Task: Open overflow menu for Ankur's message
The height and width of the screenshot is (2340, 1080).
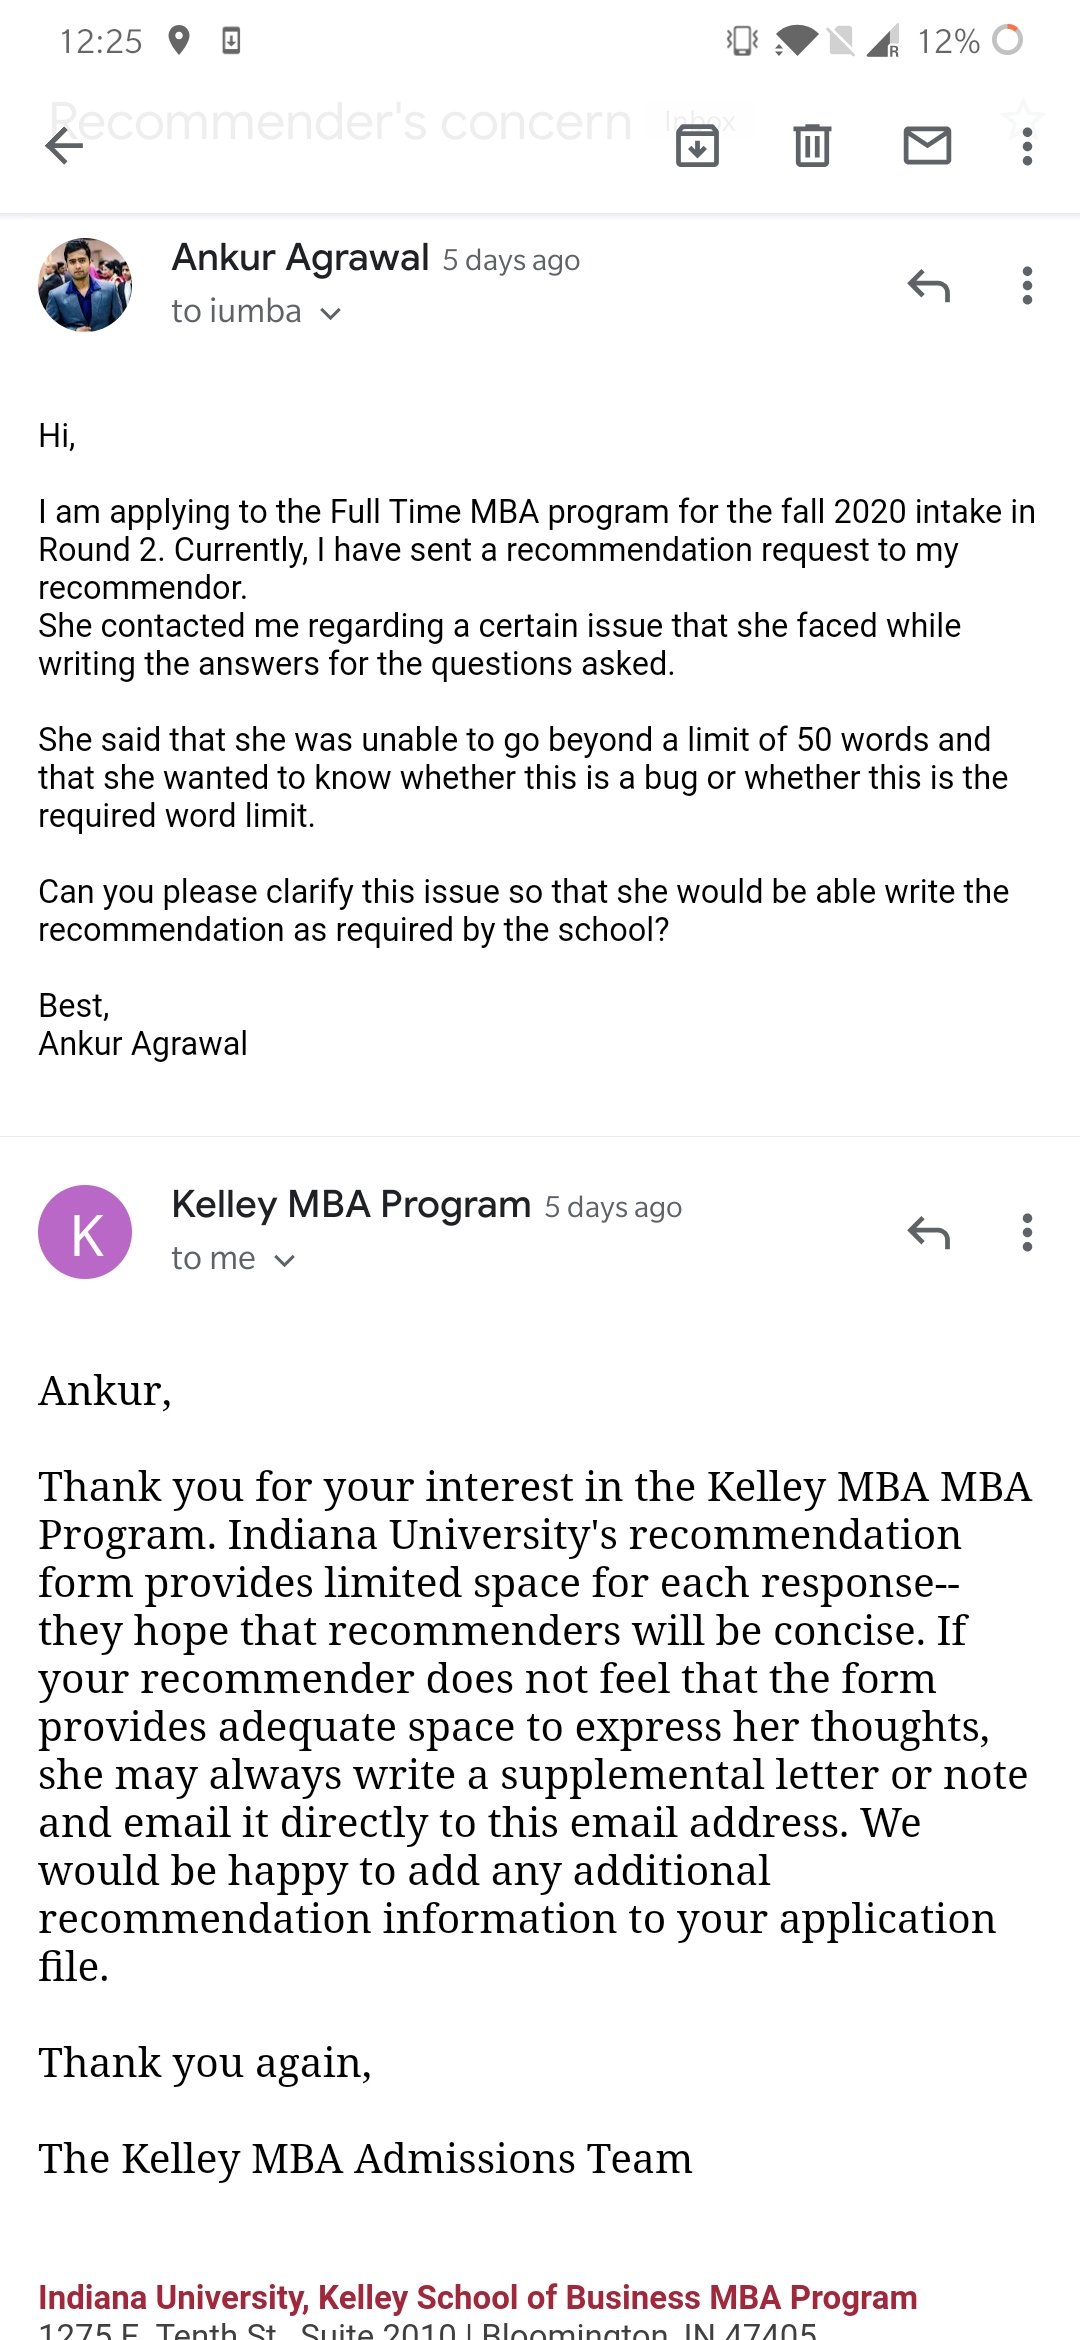Action: 1026,285
